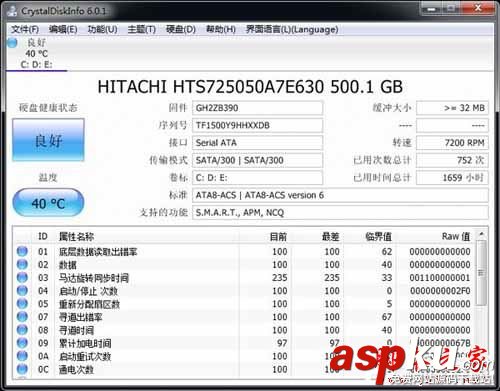
Task: Click the blue disk status orb at top
Action: point(13,43)
